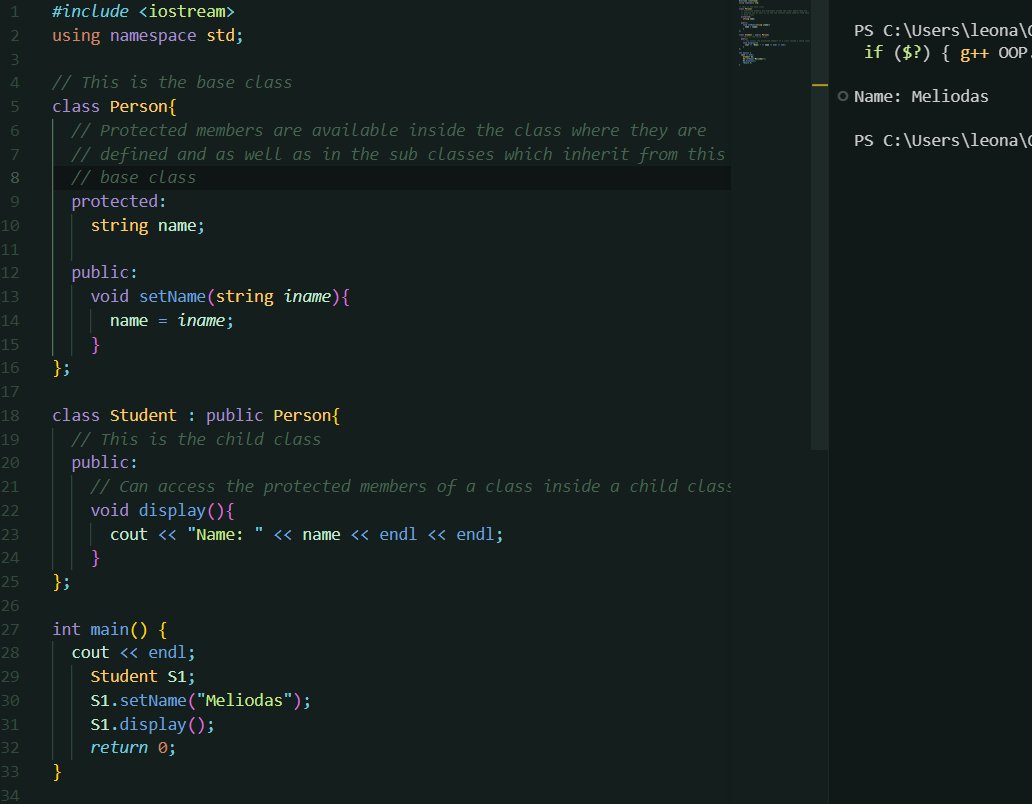
Task: Click the comment '// Can access the protected members'
Action: click(411, 487)
